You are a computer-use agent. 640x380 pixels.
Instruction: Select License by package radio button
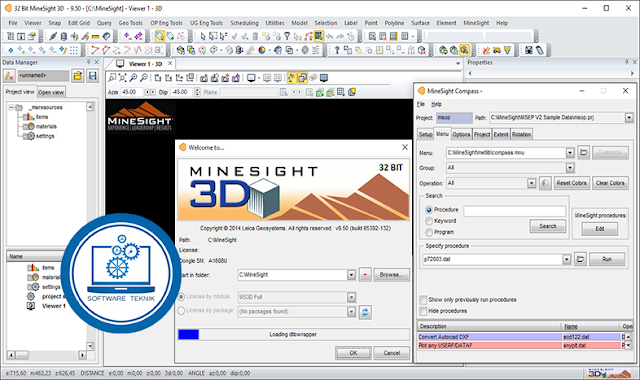coord(181,311)
